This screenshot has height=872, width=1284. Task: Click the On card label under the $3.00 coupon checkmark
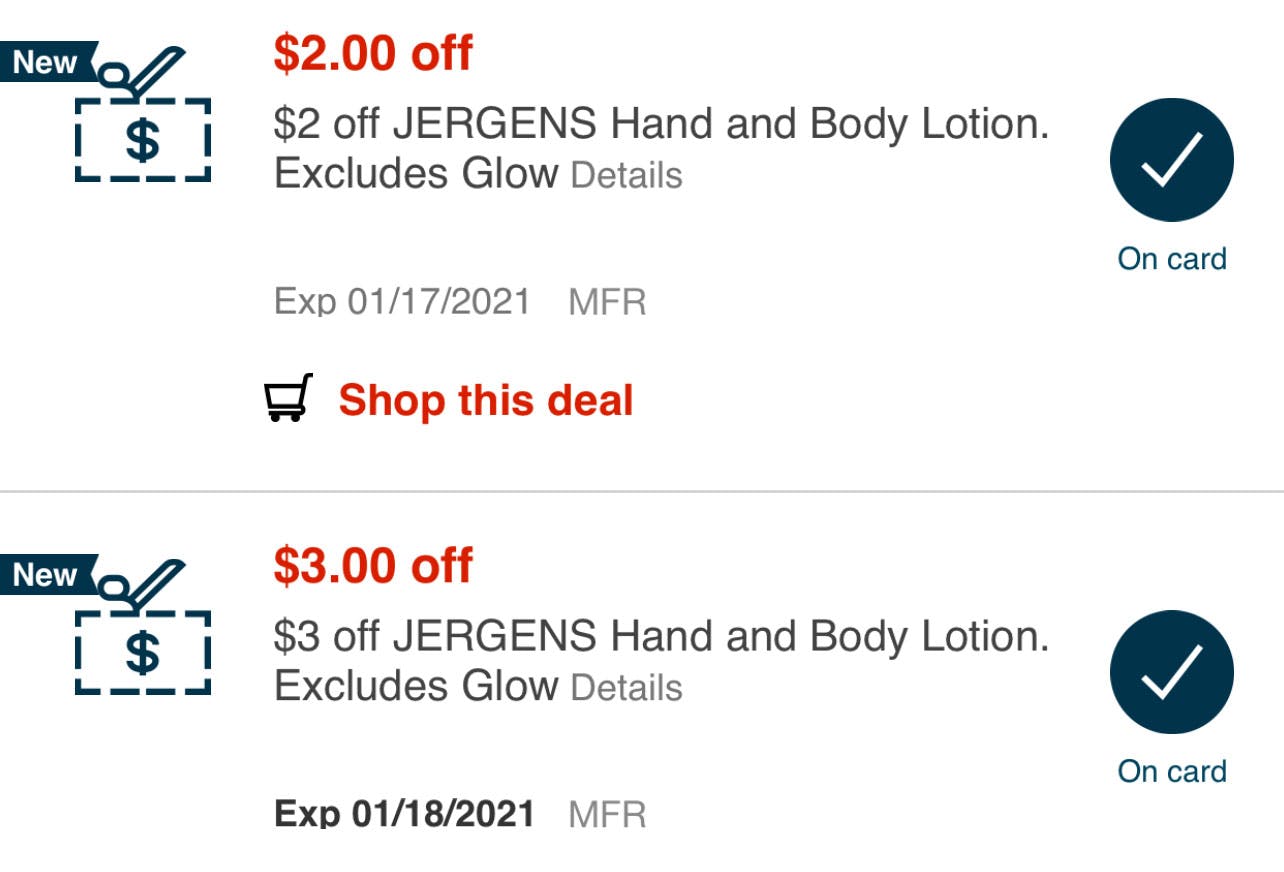tap(1172, 772)
